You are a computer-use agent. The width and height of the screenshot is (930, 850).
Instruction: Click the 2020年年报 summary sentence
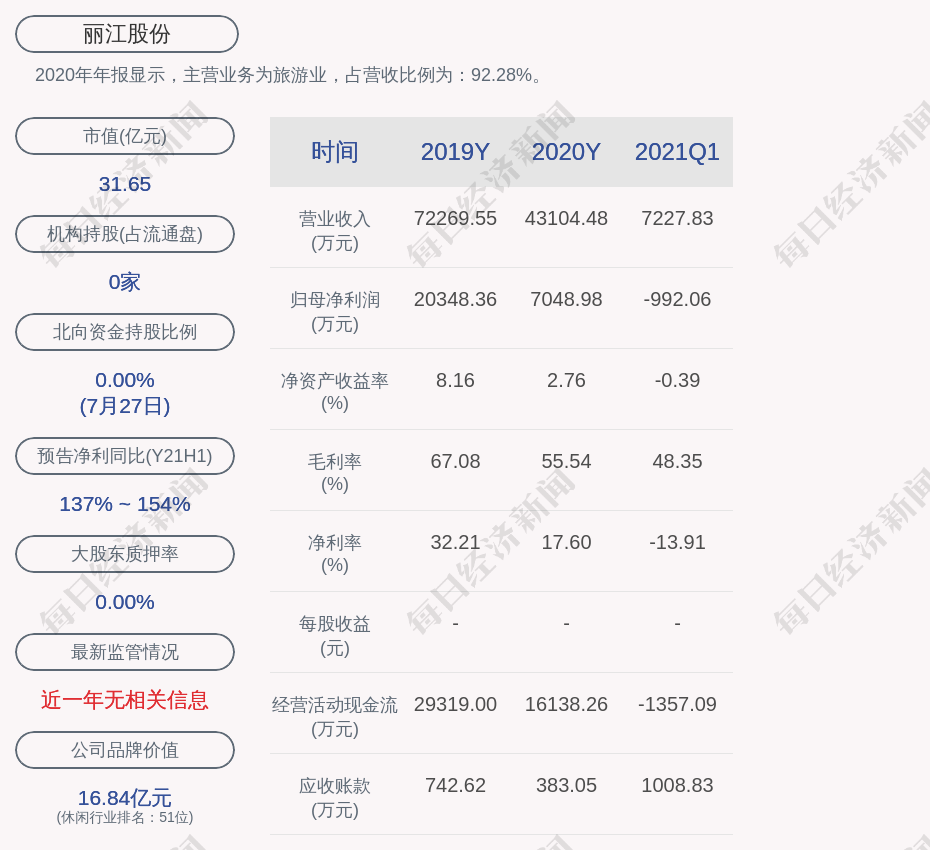click(x=289, y=75)
